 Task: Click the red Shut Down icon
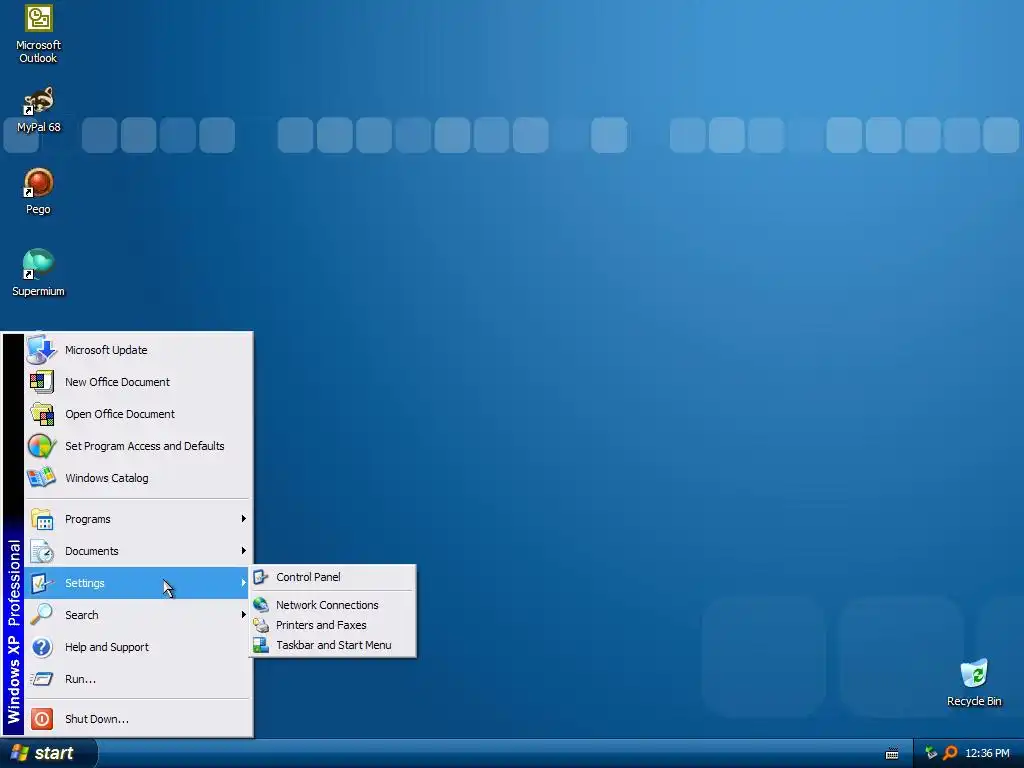tap(42, 719)
